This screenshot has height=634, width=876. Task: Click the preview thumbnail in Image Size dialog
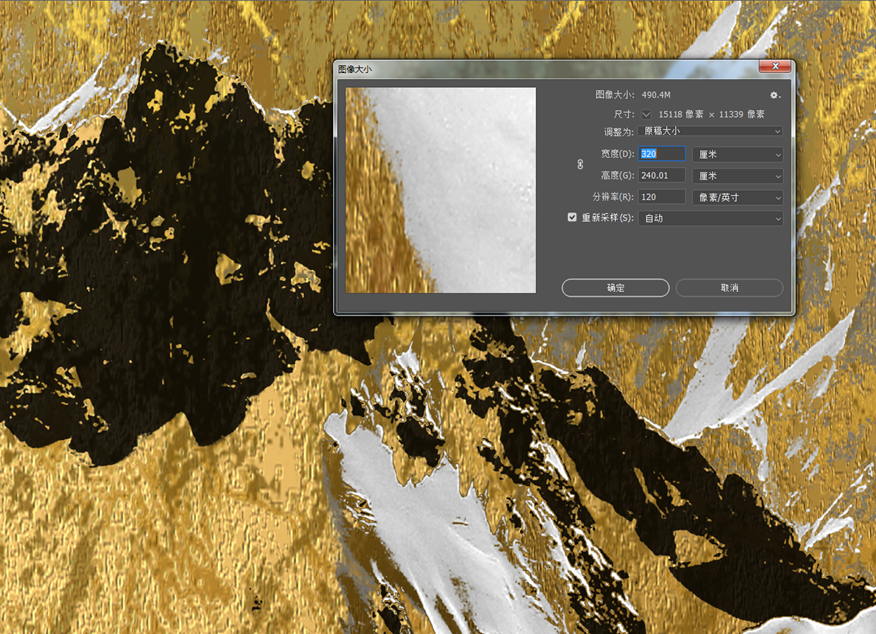coord(441,190)
